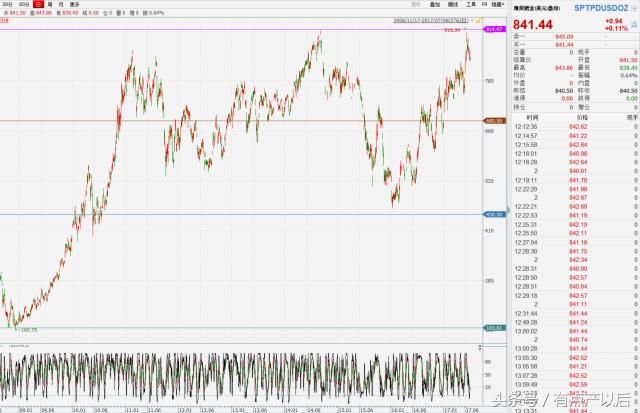The image size is (640, 413).
Task: Click the 916.34 high label on chart
Action: click(452, 30)
